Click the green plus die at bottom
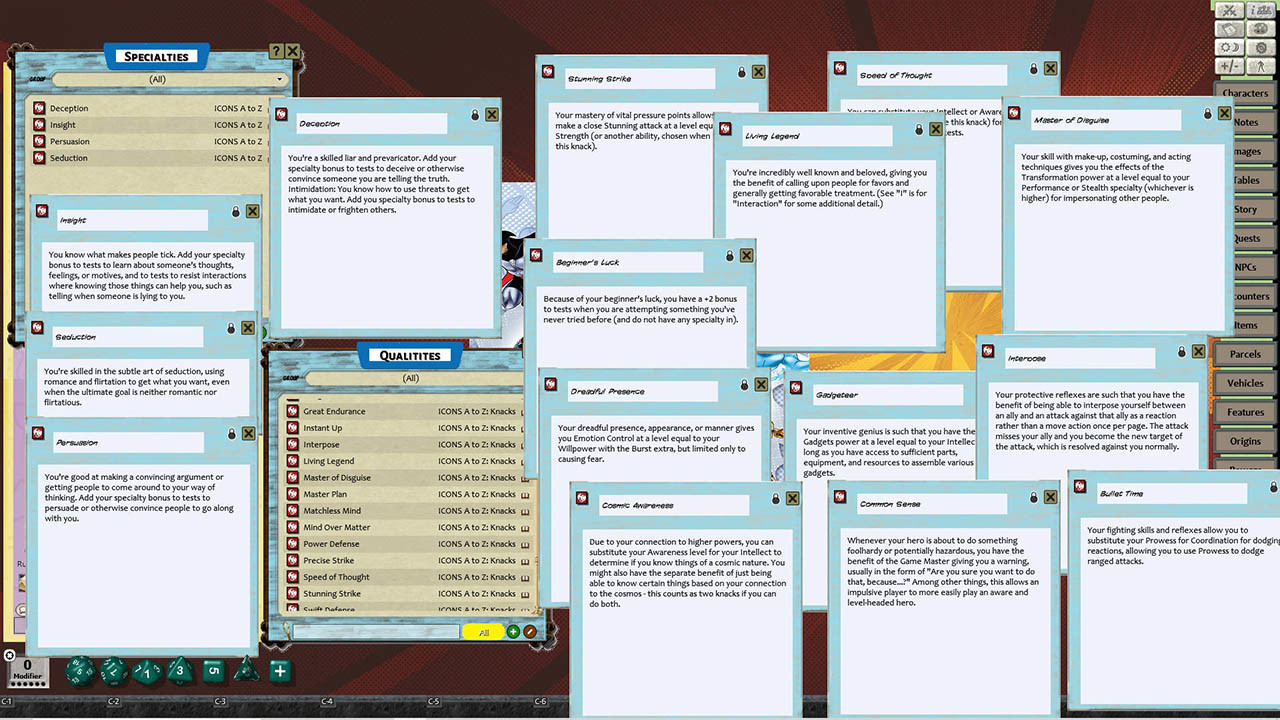 [x=280, y=671]
